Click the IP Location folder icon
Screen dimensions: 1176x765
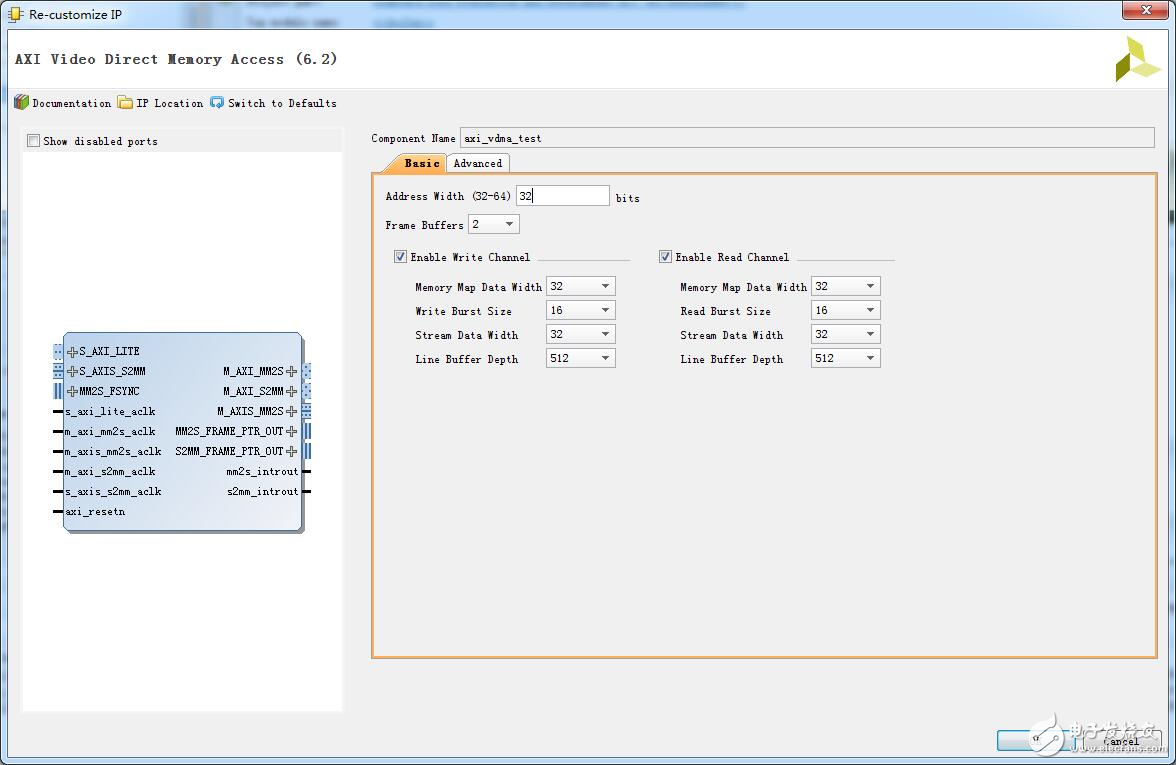[x=125, y=103]
